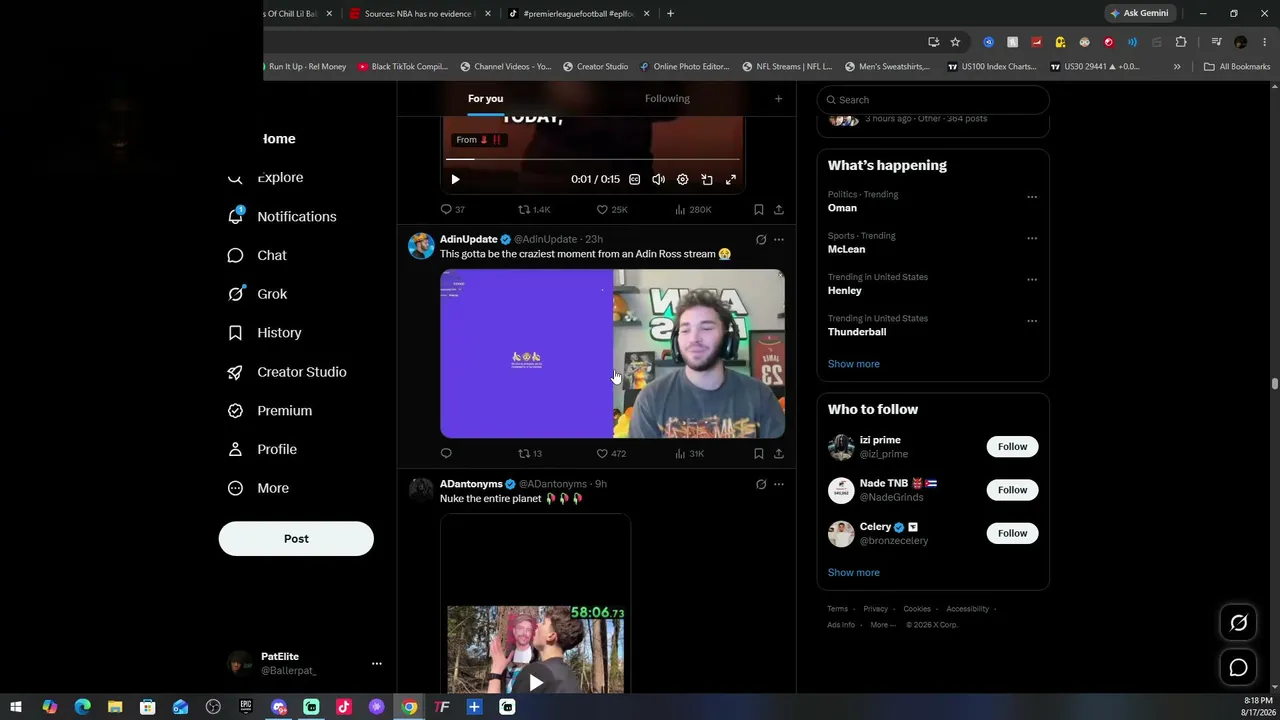
Task: Open floating Grok button at bottom right
Action: [1239, 623]
